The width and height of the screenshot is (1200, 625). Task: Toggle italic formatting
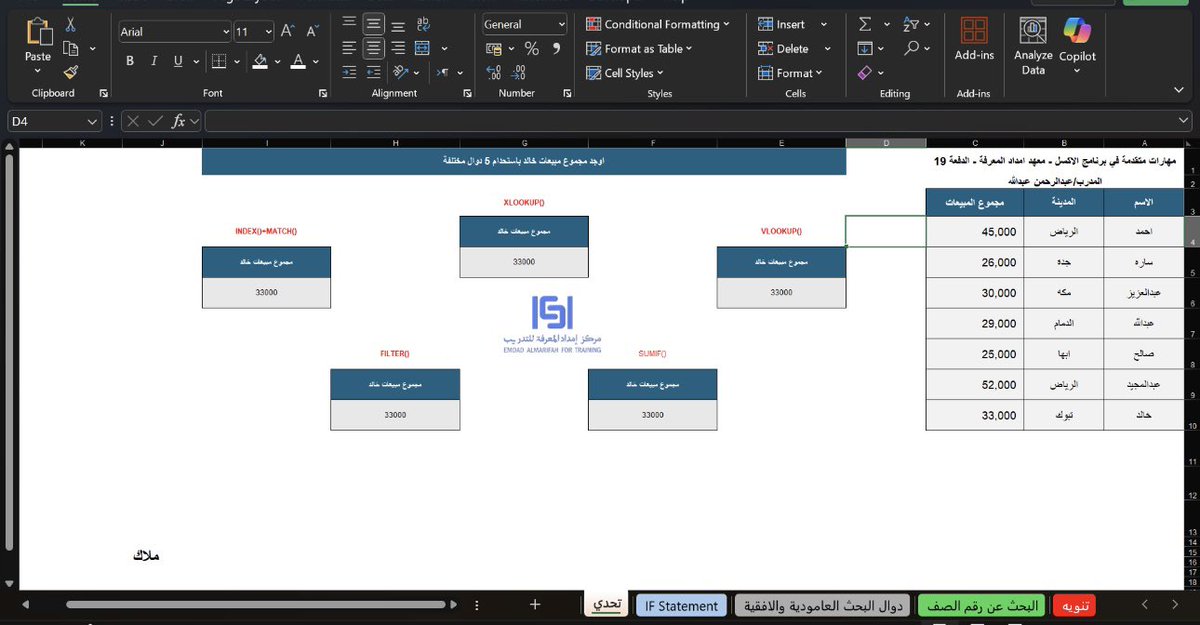click(154, 61)
